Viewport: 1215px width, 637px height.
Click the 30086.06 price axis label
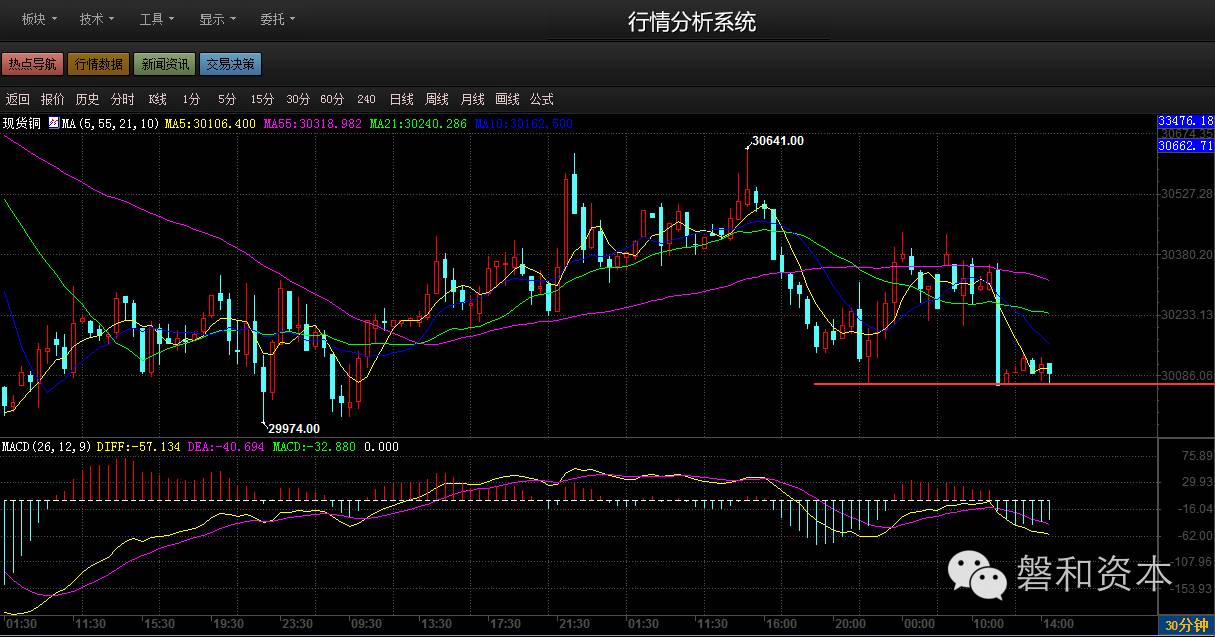pos(1185,376)
